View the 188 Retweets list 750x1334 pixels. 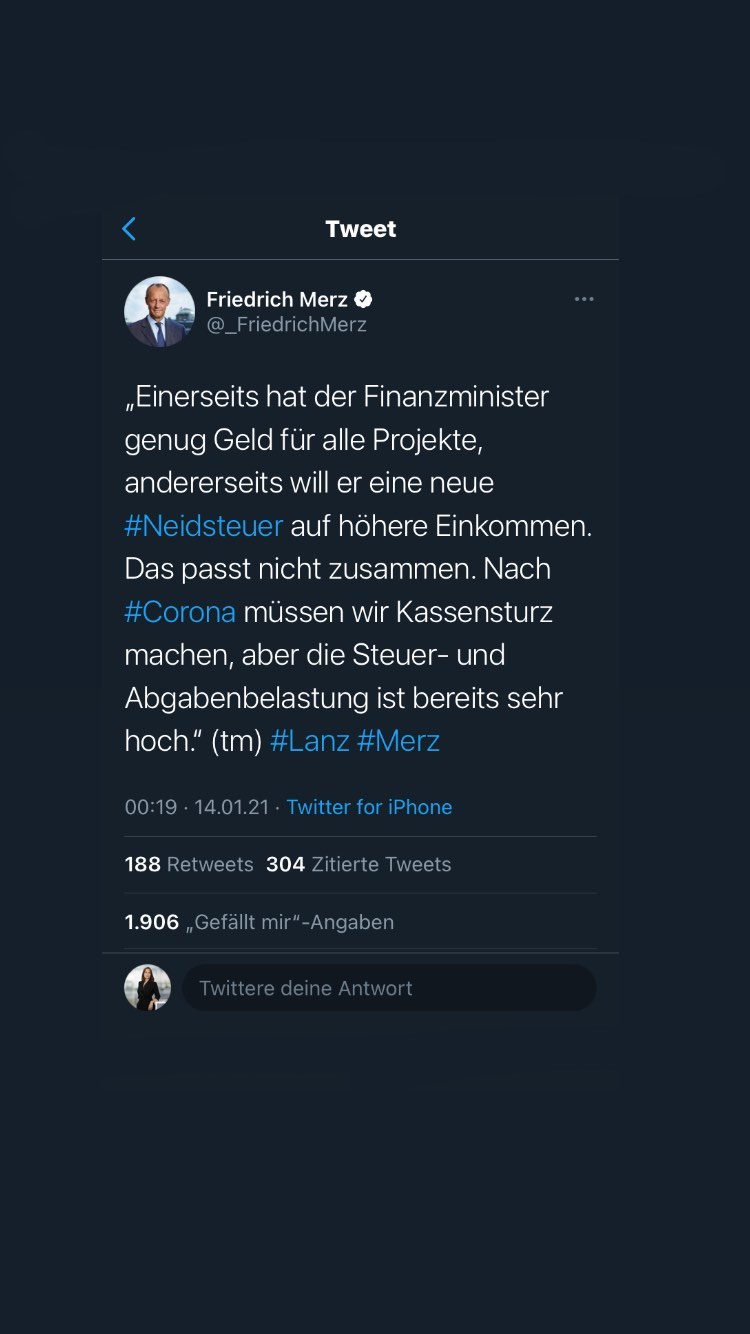tap(189, 864)
